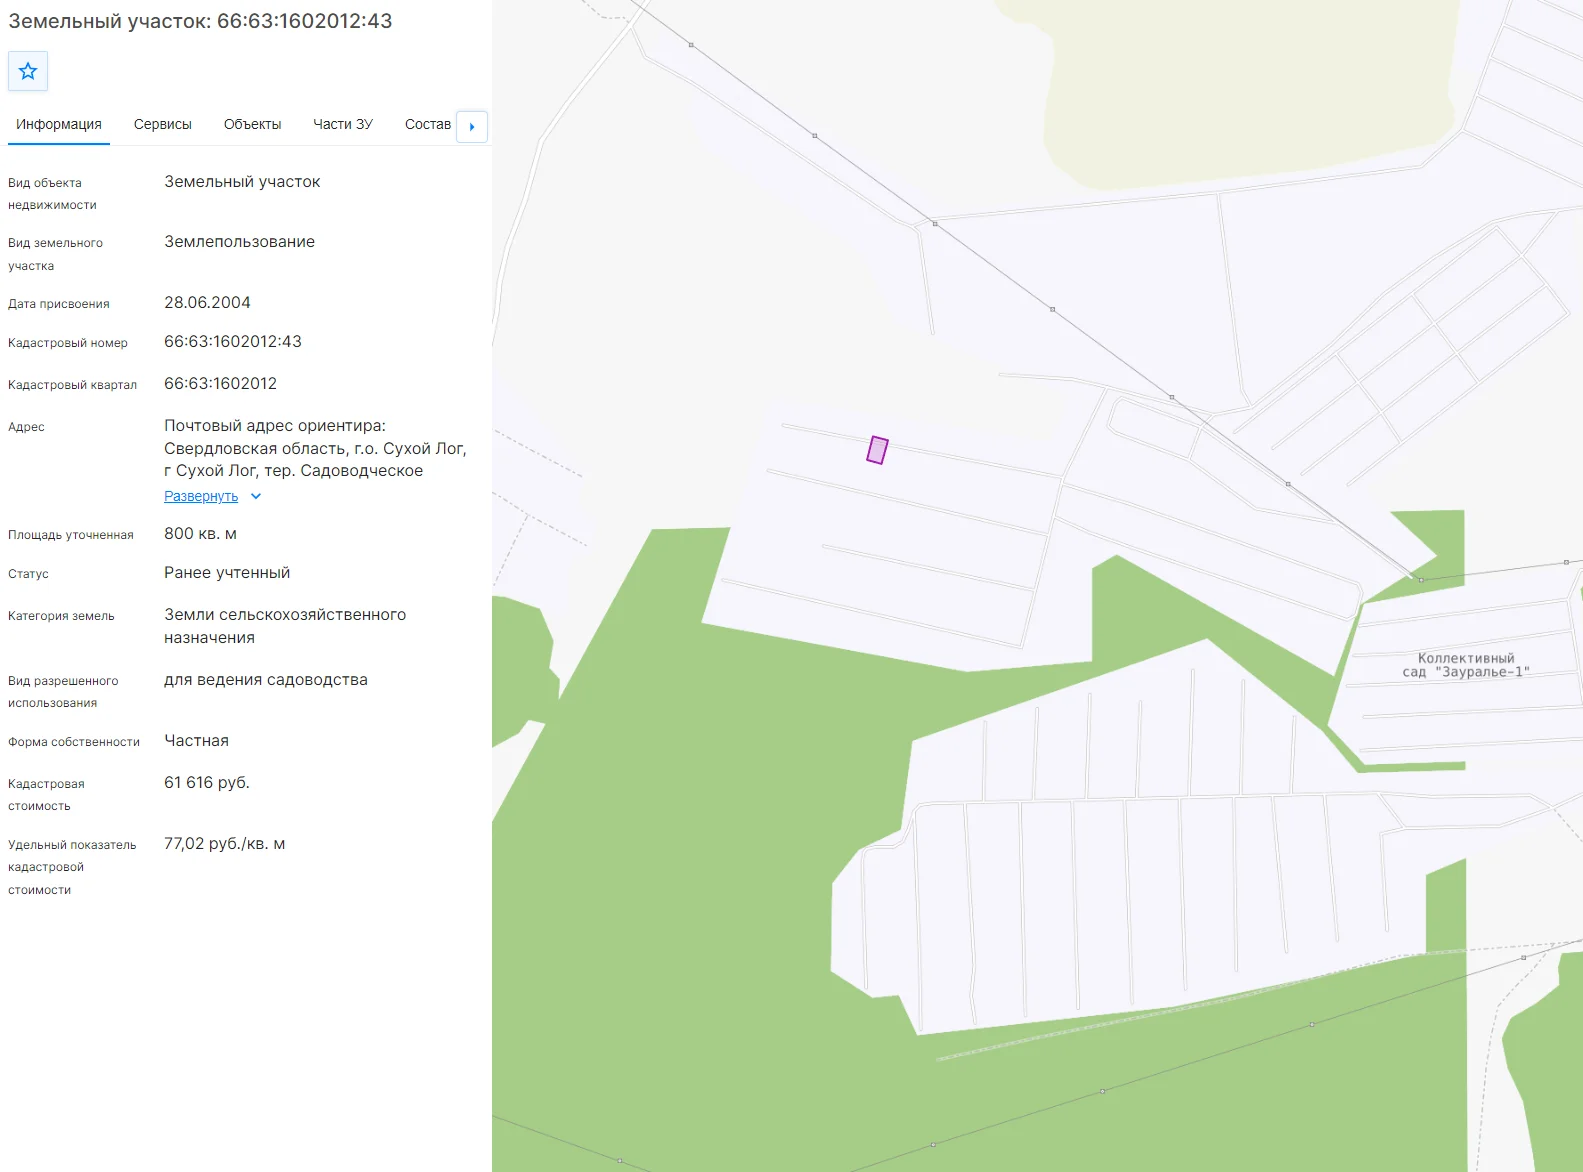Click ownership form value Частная
The height and width of the screenshot is (1172, 1583).
tap(196, 741)
